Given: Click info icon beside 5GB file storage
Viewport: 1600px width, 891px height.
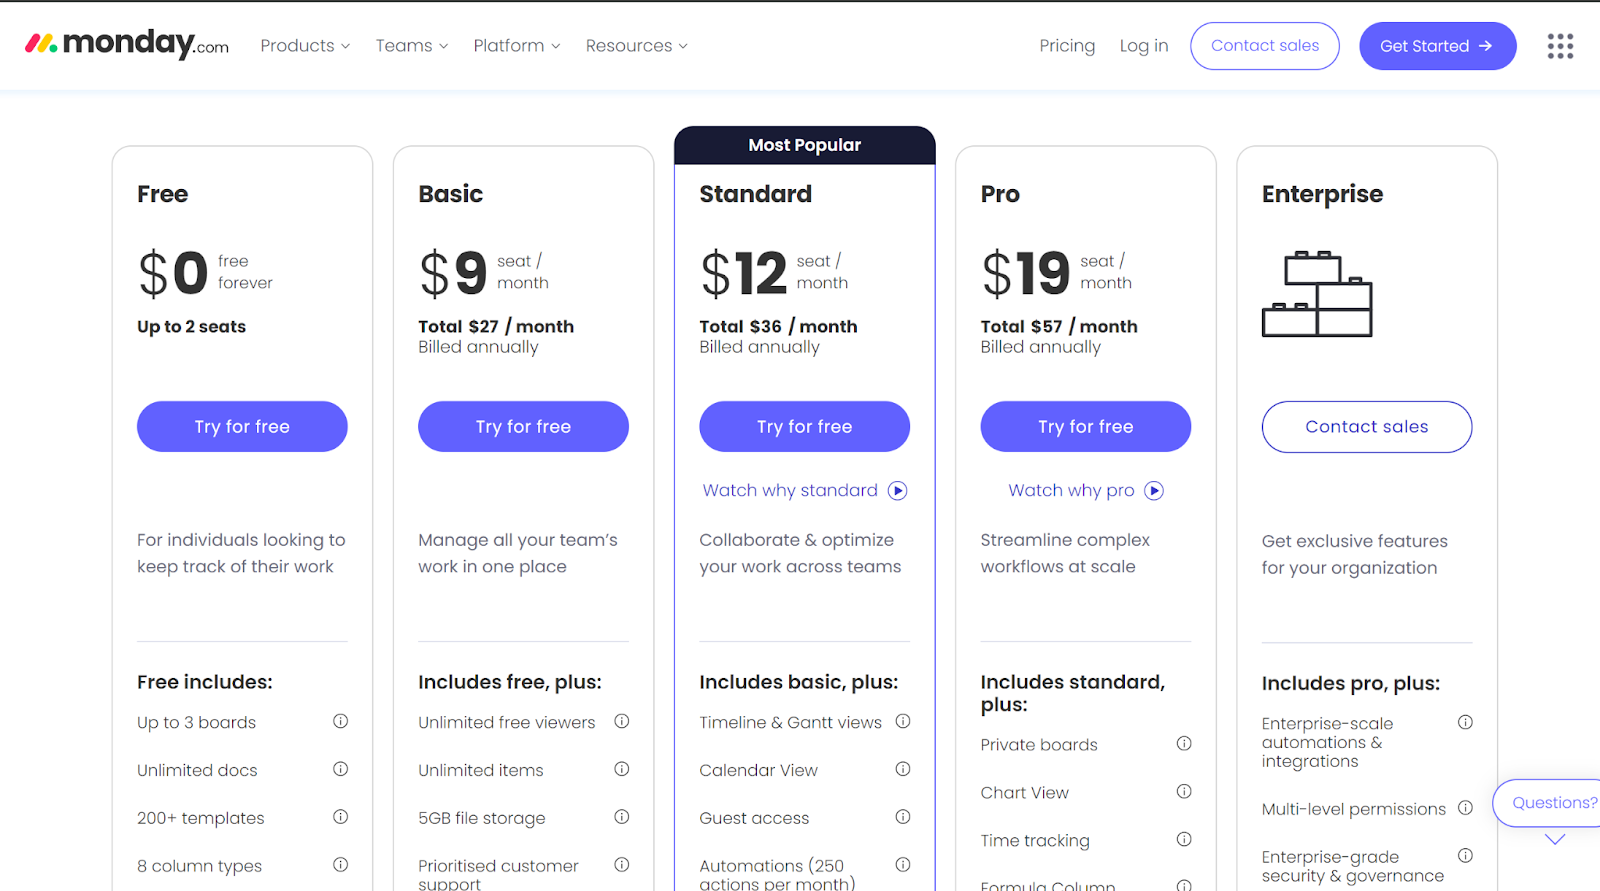Looking at the screenshot, I should point(621,817).
